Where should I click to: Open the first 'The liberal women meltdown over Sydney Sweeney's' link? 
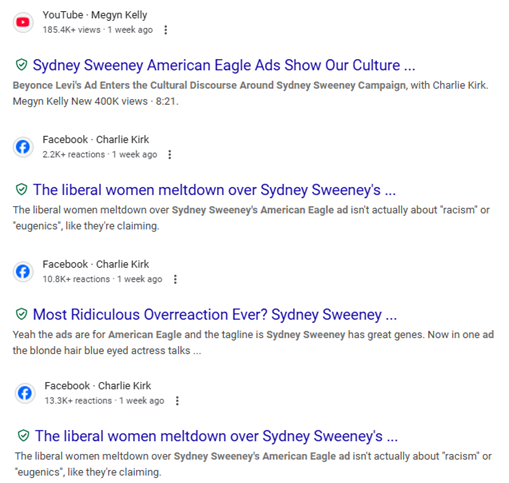(x=214, y=190)
